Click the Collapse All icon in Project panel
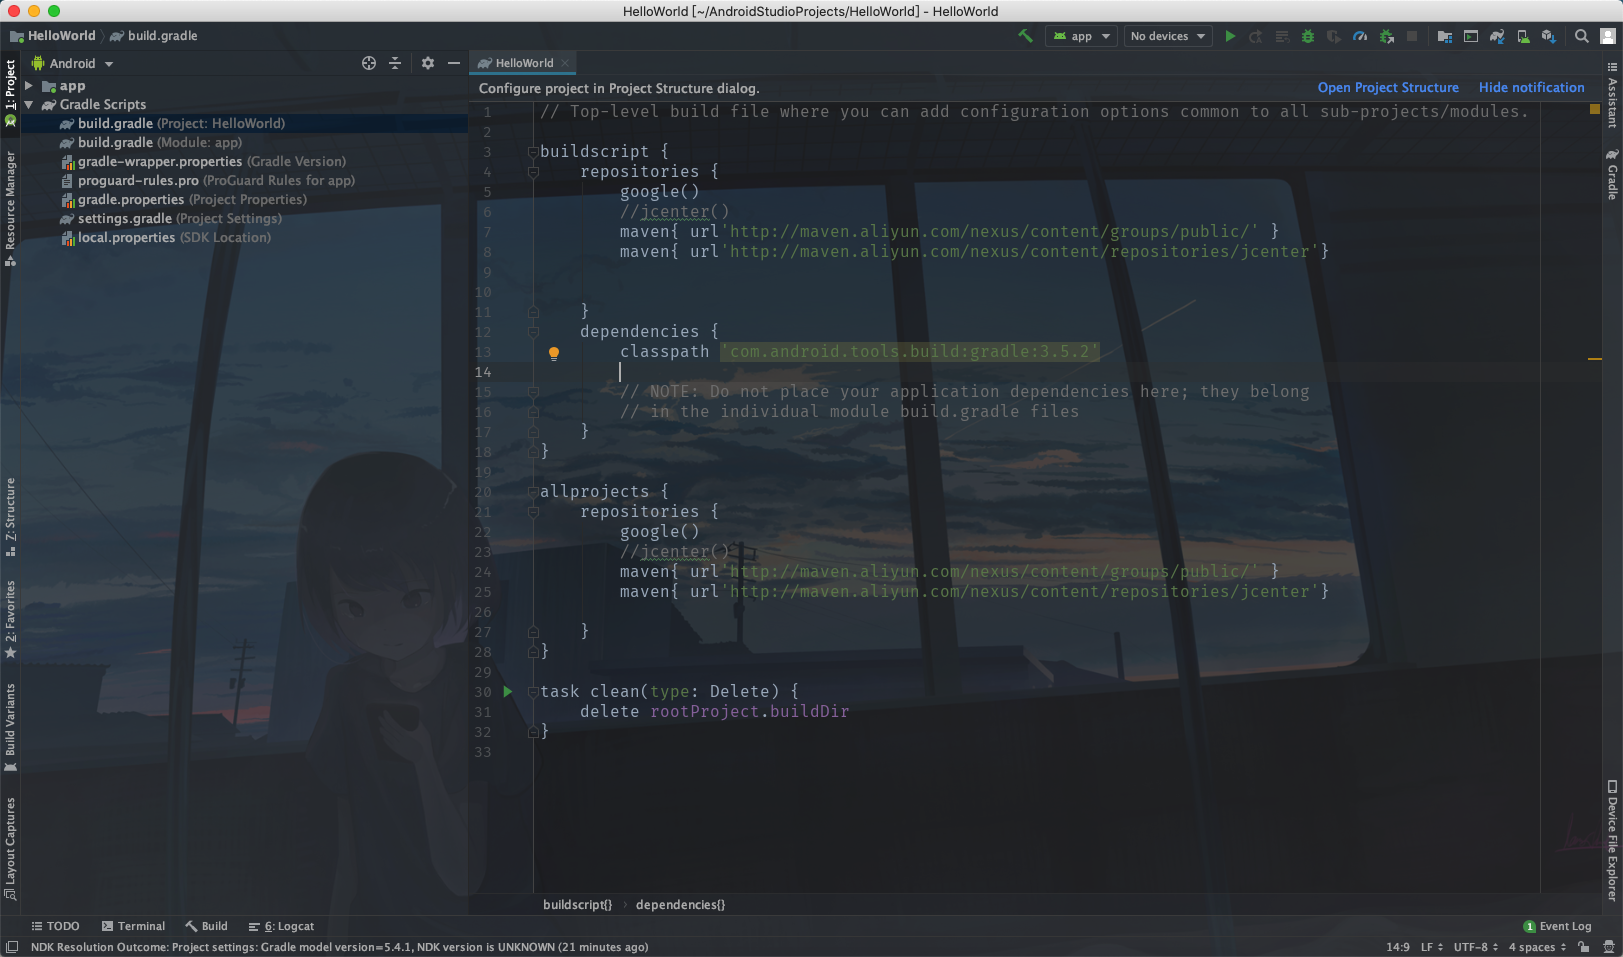Image resolution: width=1623 pixels, height=957 pixels. pyautogui.click(x=395, y=63)
